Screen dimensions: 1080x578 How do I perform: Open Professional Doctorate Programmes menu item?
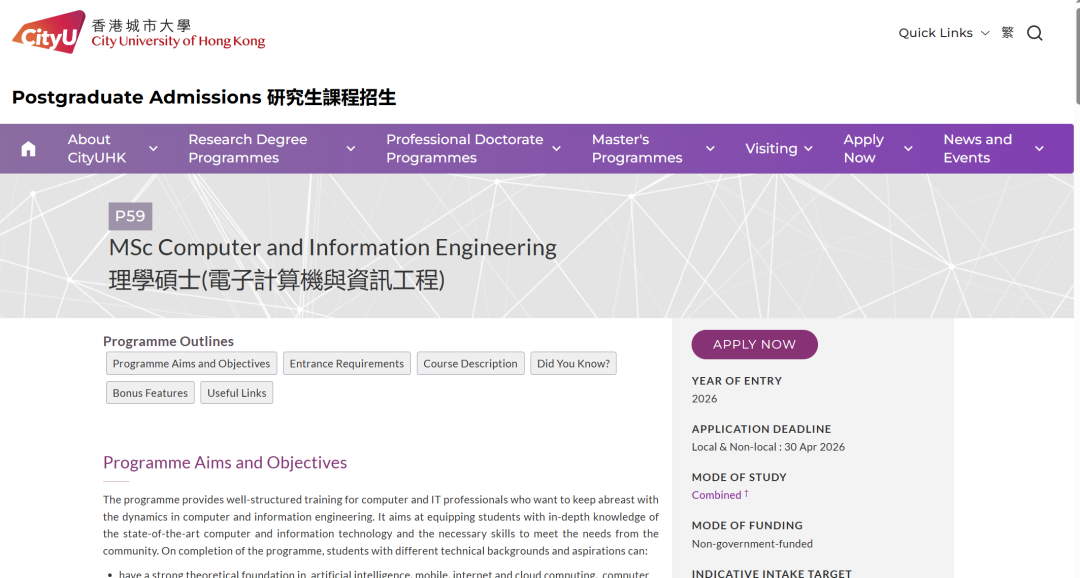(465, 149)
